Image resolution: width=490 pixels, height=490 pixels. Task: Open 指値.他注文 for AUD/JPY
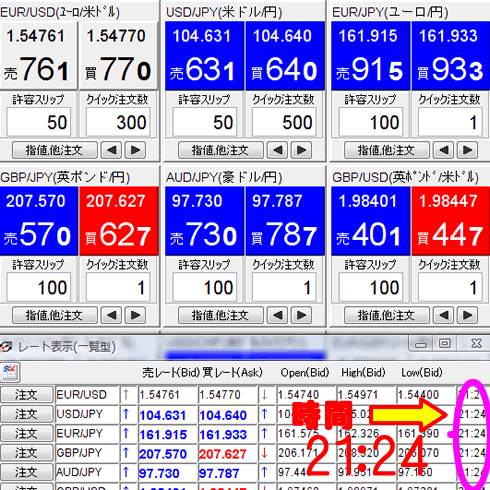coord(221,315)
